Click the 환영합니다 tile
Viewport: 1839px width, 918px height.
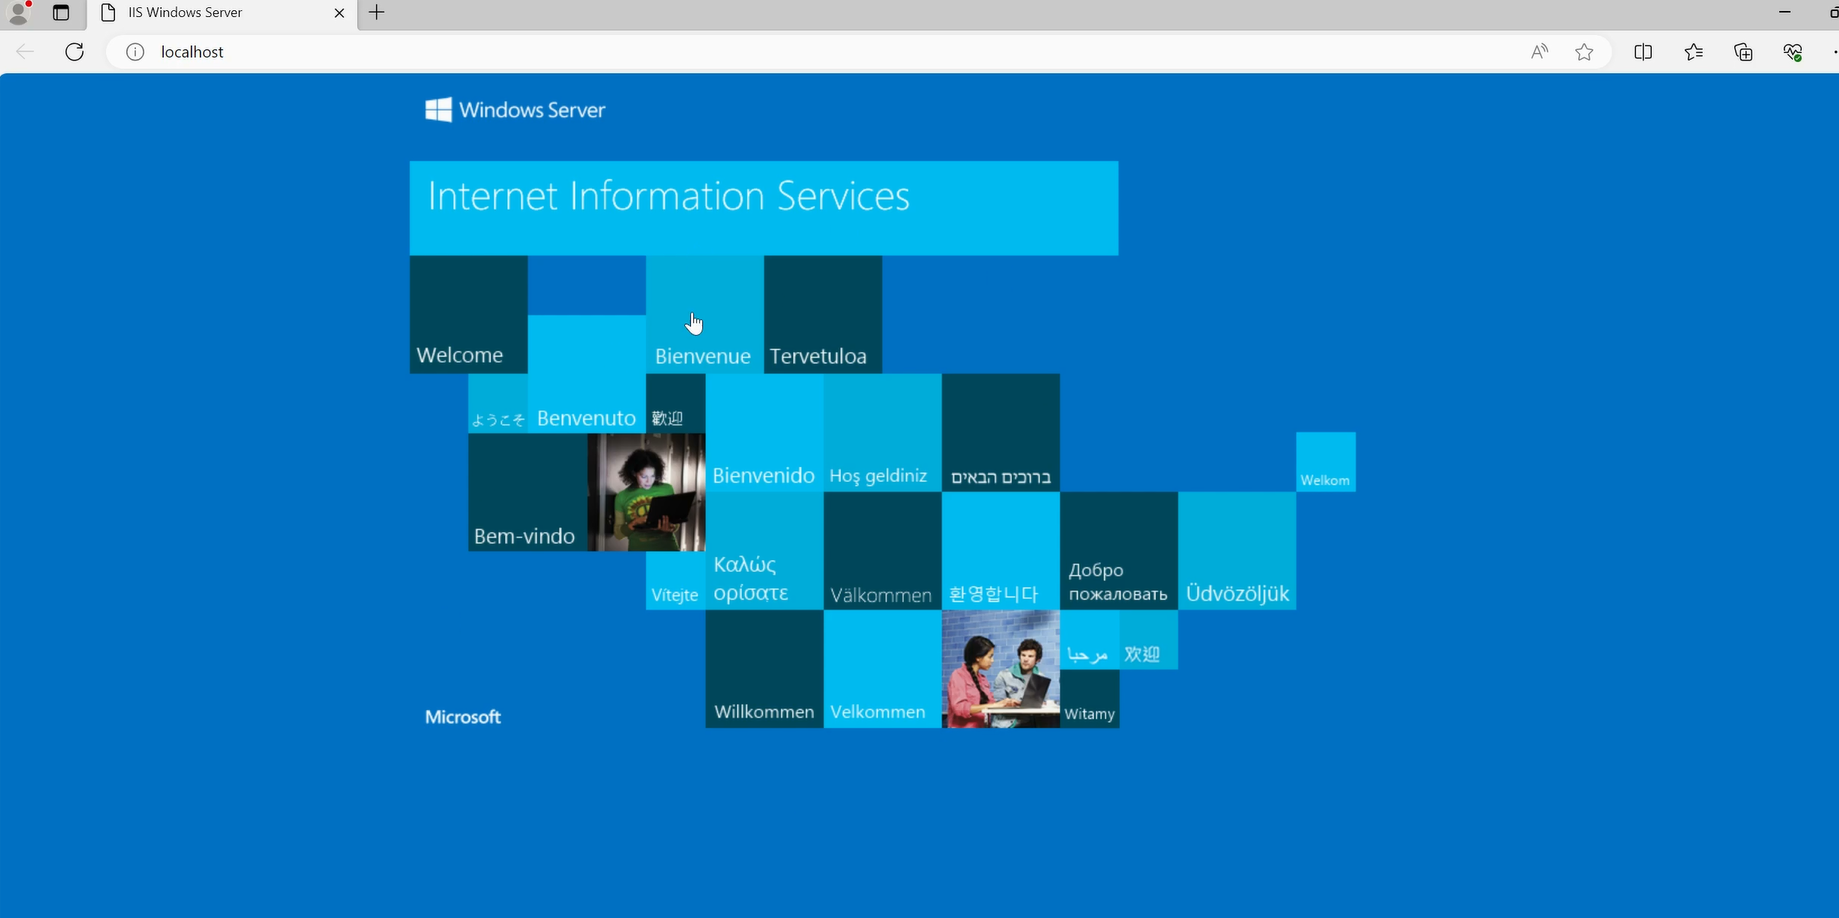tap(1000, 551)
